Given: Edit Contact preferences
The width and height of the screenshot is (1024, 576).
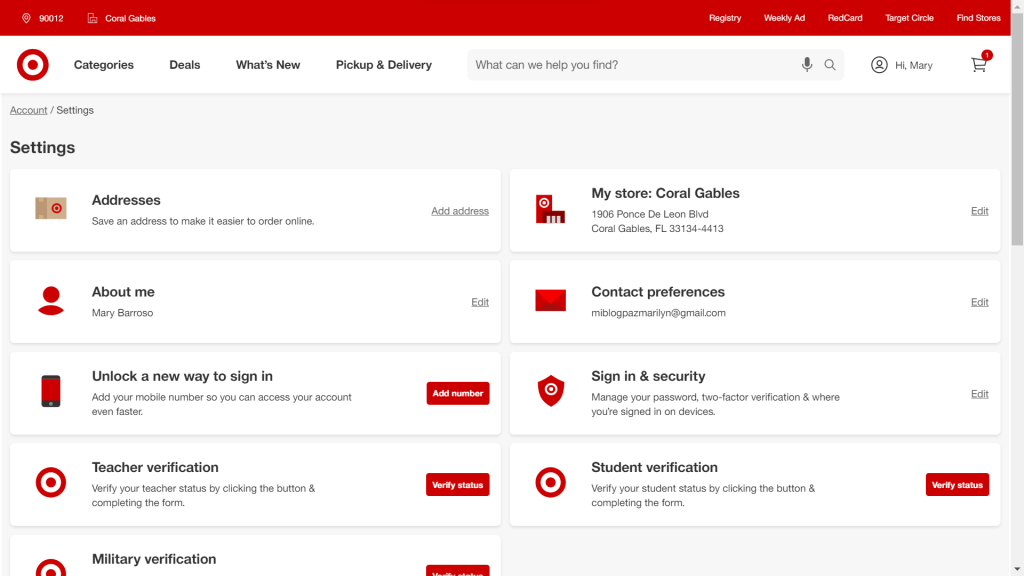Looking at the screenshot, I should click(980, 302).
